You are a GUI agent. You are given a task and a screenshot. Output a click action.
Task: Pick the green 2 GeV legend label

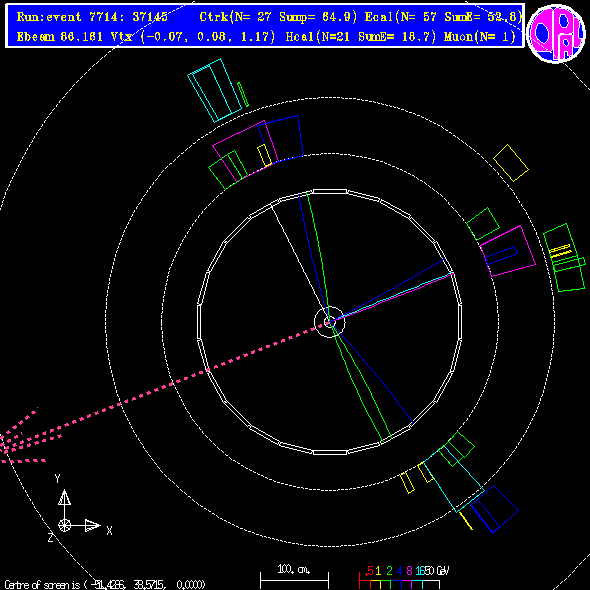(x=389, y=571)
